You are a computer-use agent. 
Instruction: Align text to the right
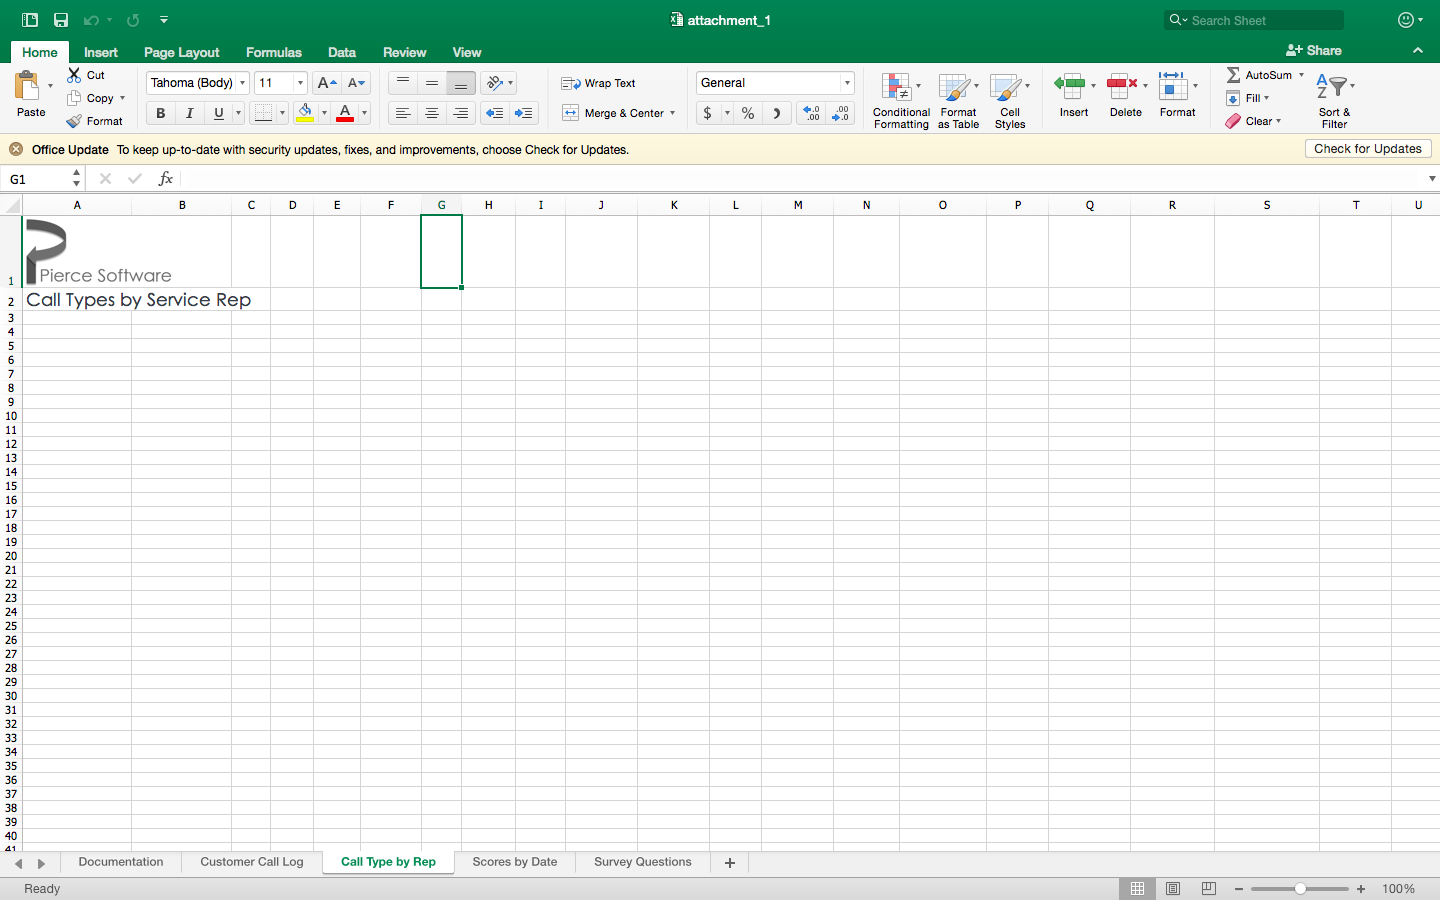point(460,113)
